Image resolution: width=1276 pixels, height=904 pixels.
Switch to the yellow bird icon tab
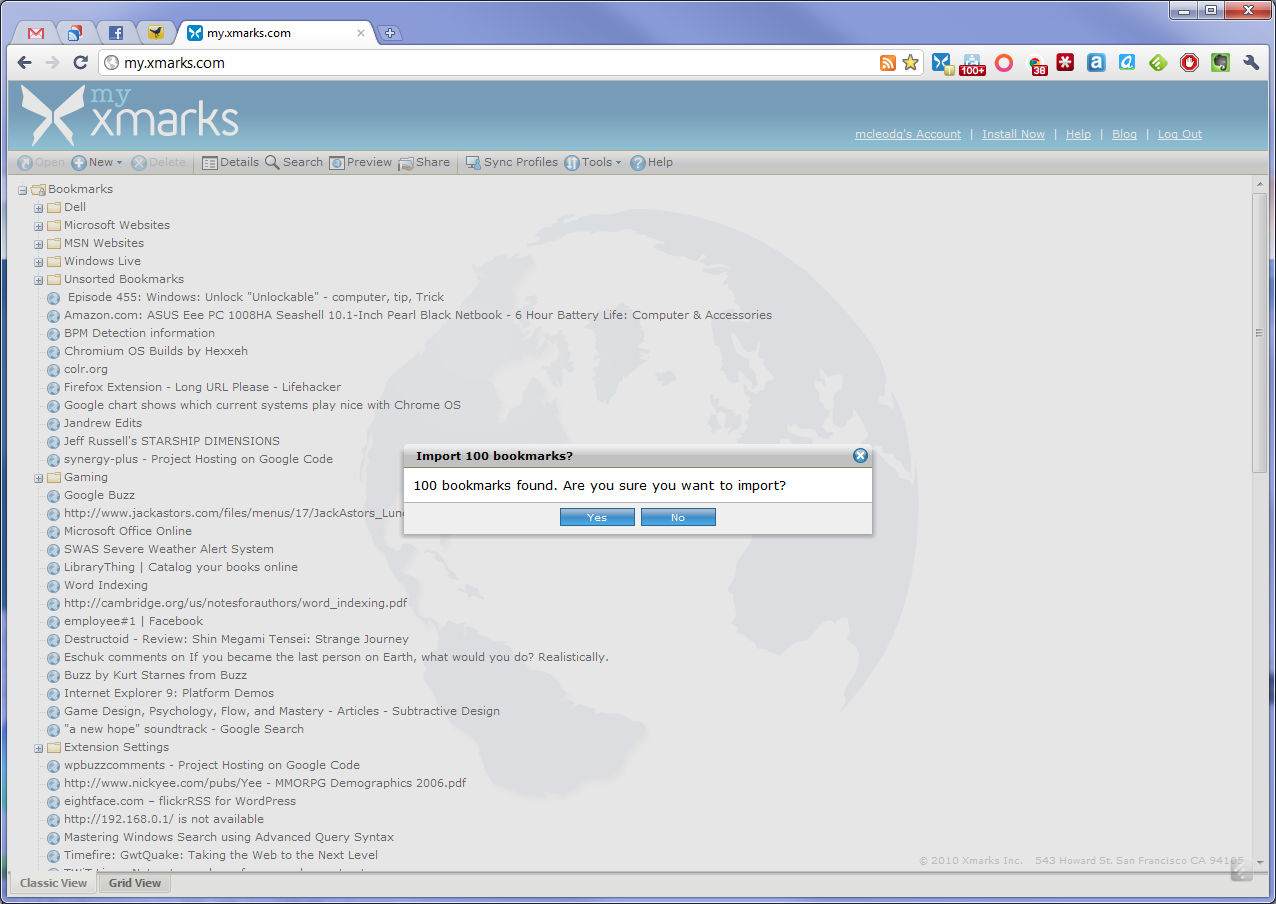tap(155, 33)
